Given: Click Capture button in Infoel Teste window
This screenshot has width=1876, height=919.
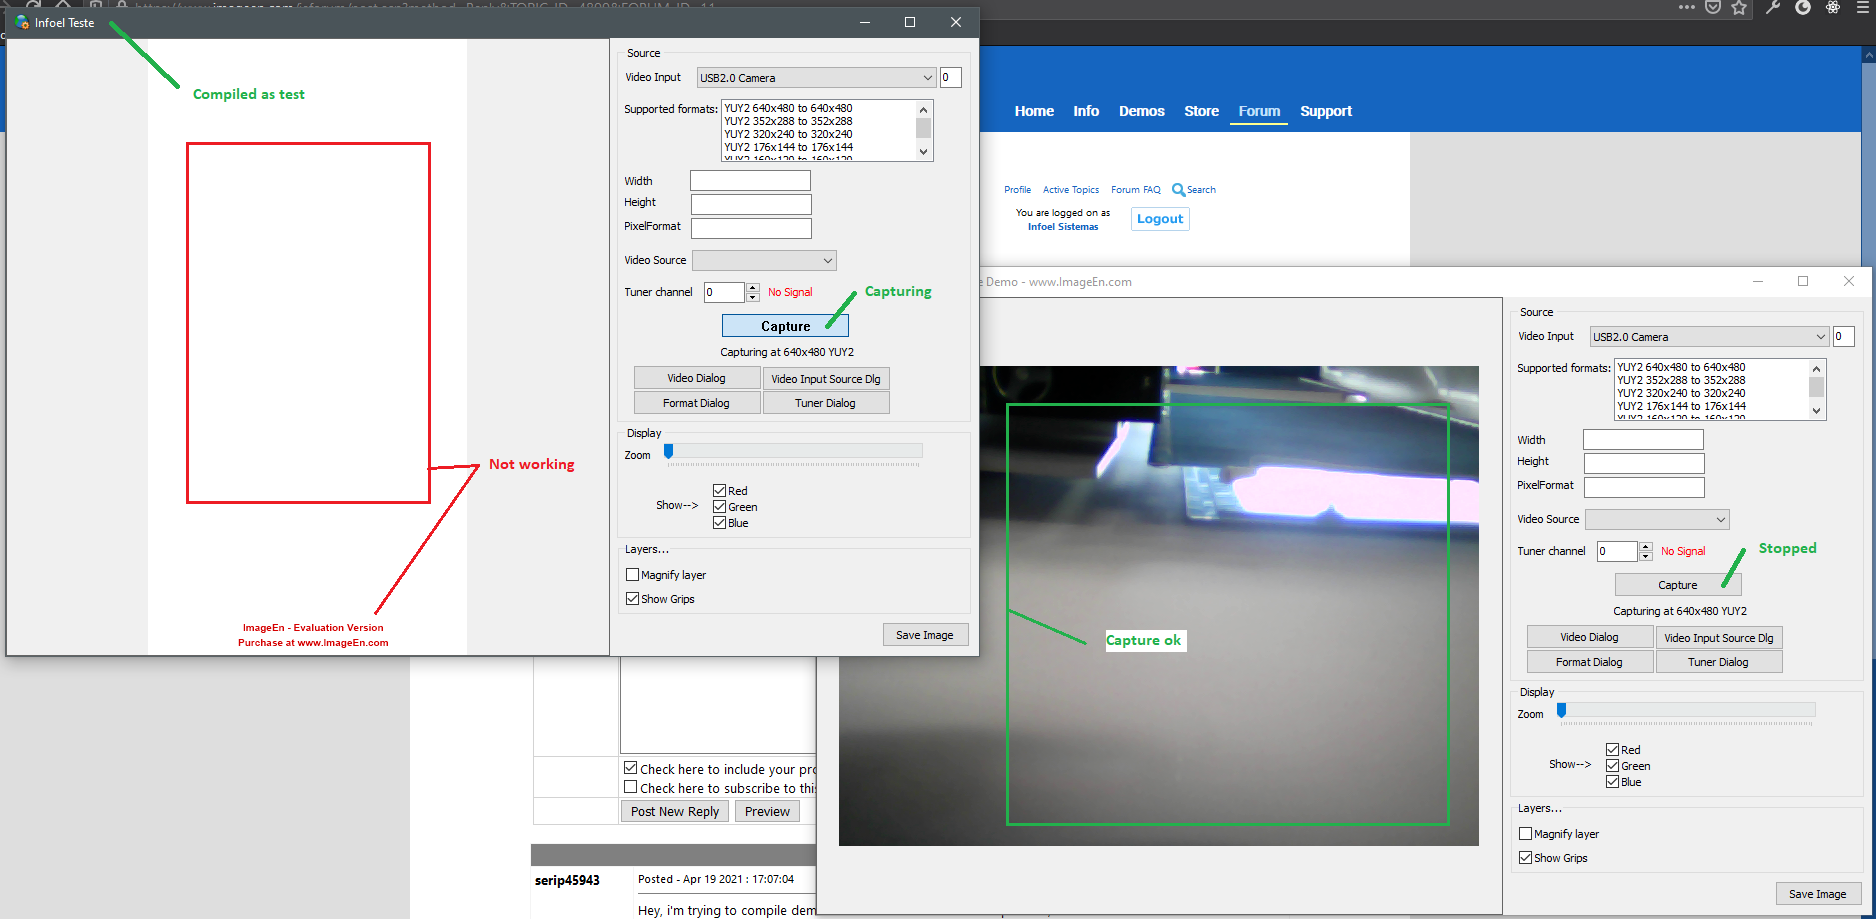Looking at the screenshot, I should (785, 326).
